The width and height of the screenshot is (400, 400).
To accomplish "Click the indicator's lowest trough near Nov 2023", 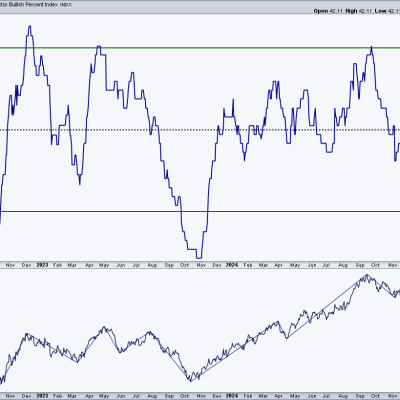I will (199, 257).
